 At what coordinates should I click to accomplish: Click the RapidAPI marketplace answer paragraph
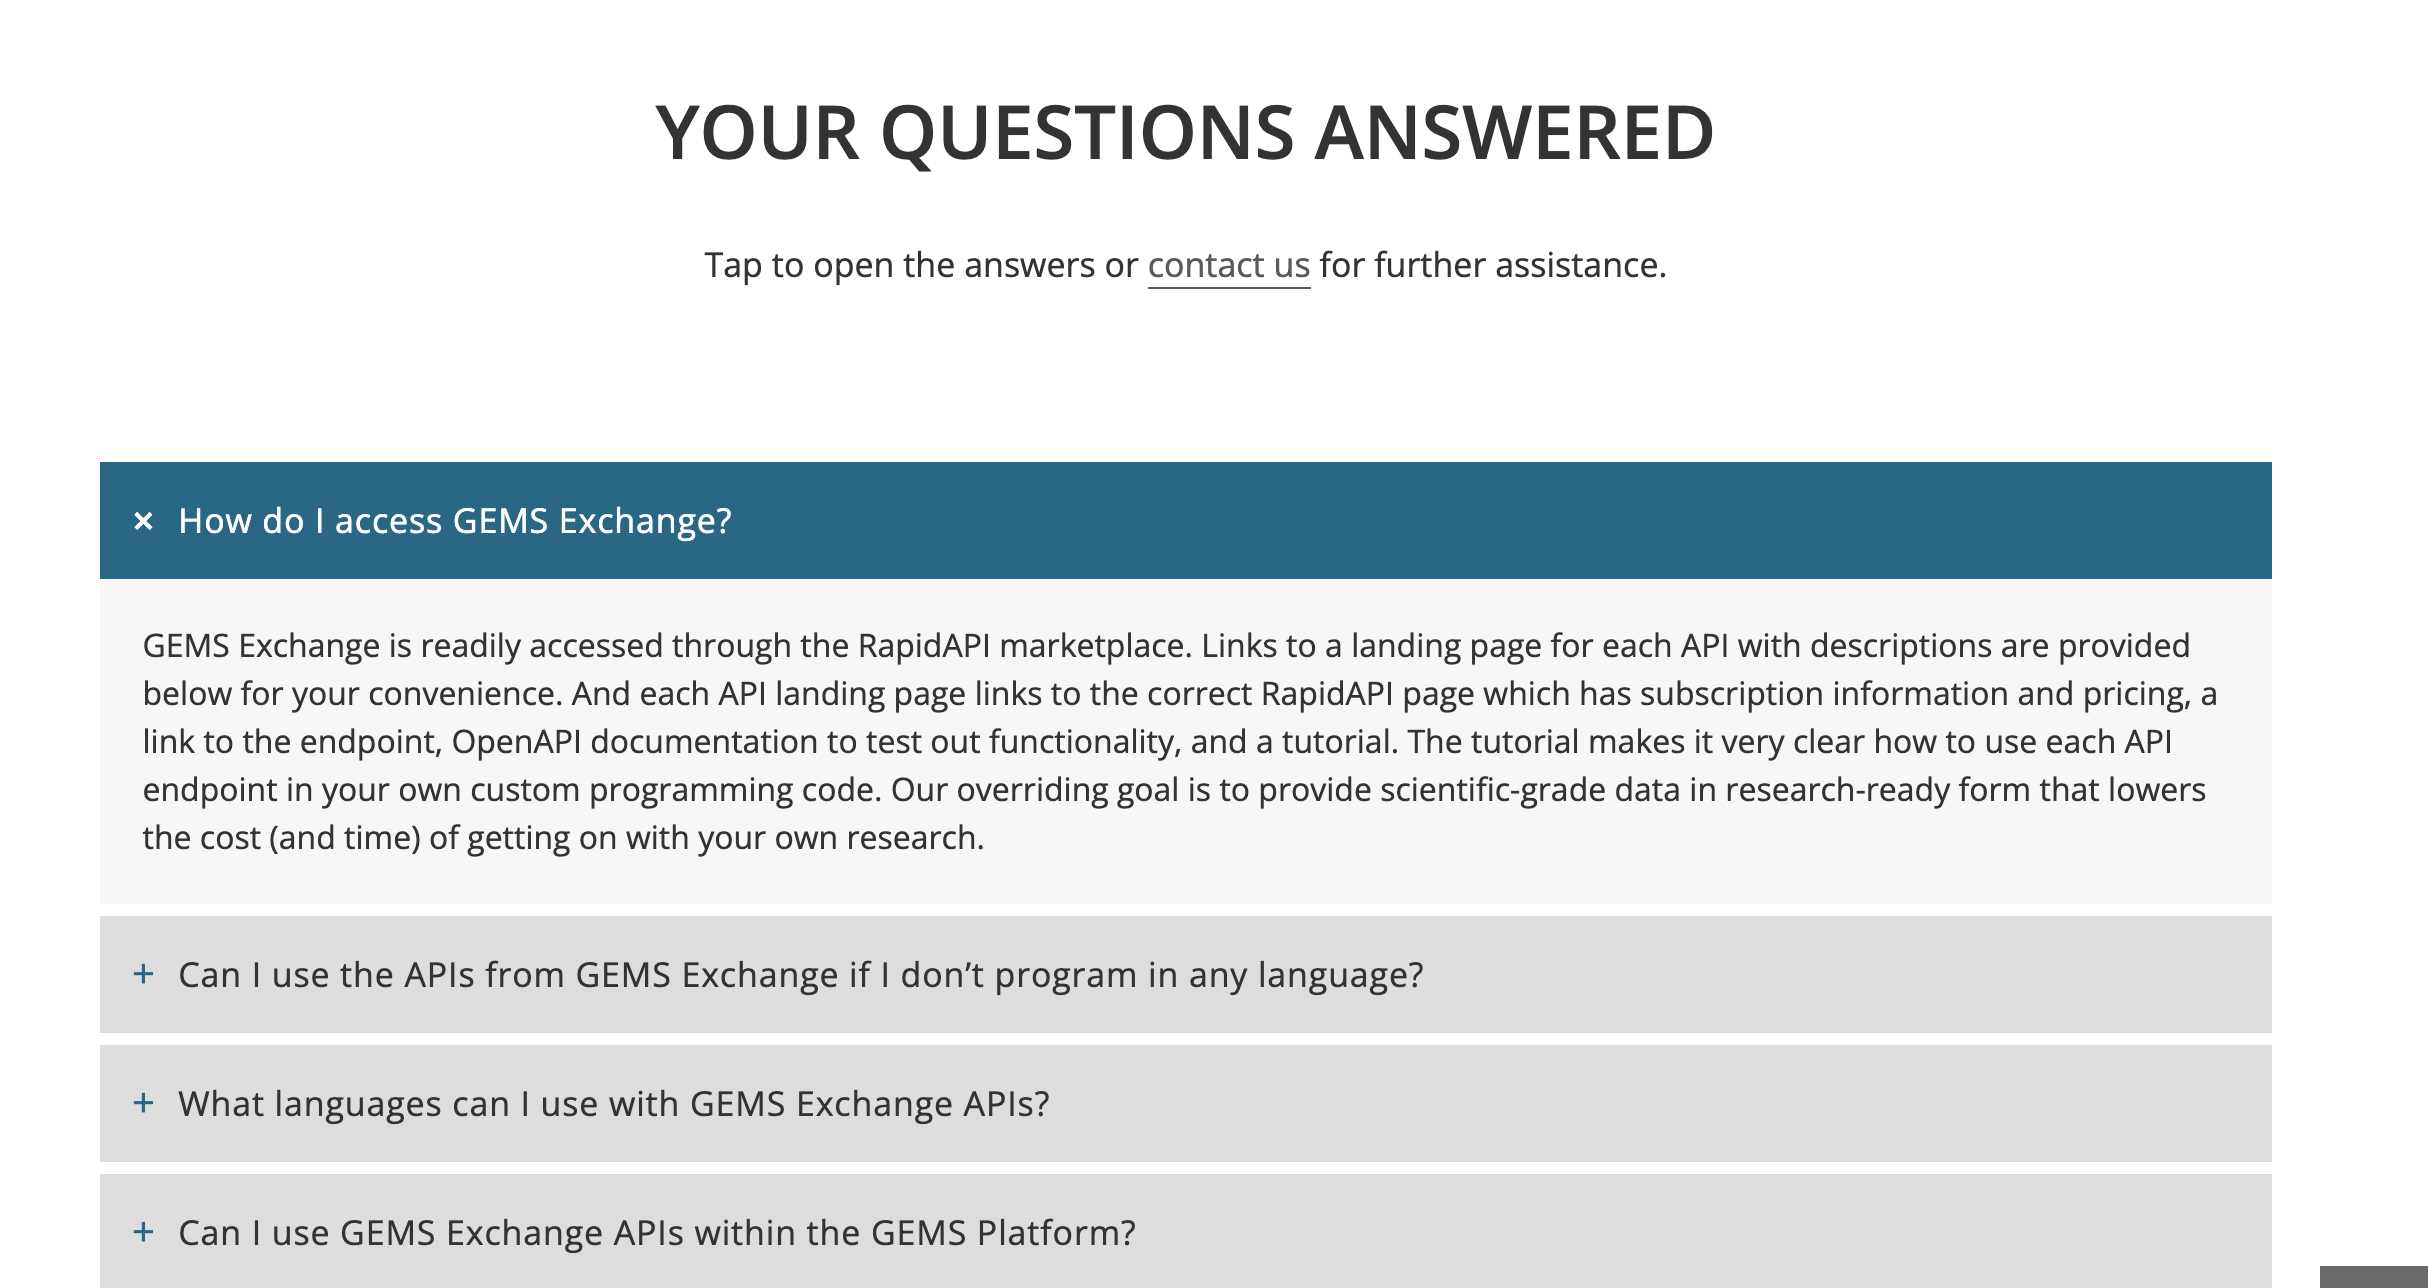click(x=1180, y=741)
